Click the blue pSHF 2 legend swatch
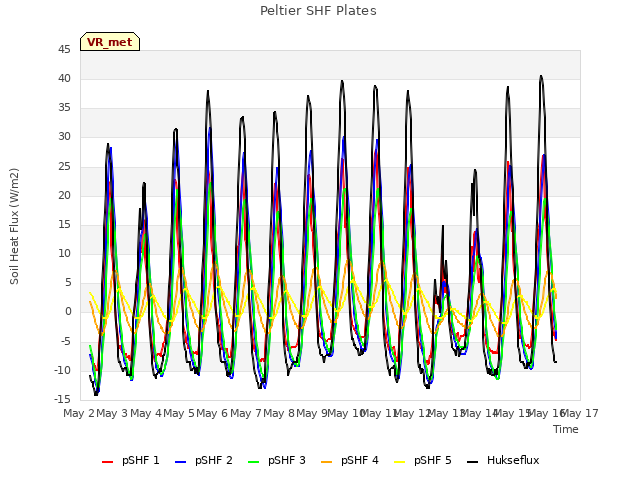 180,462
